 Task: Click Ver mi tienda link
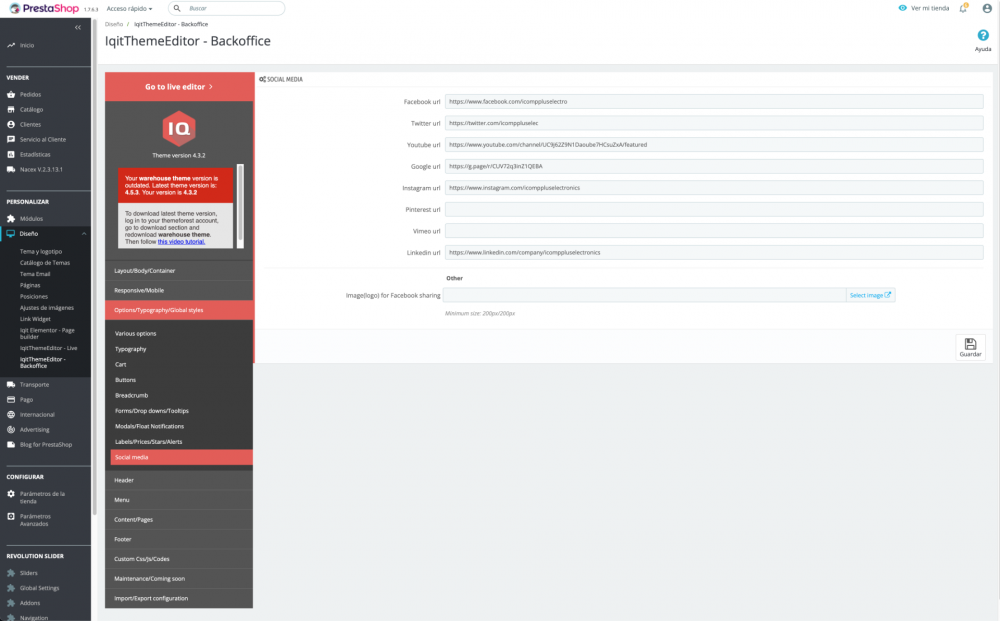[924, 8]
